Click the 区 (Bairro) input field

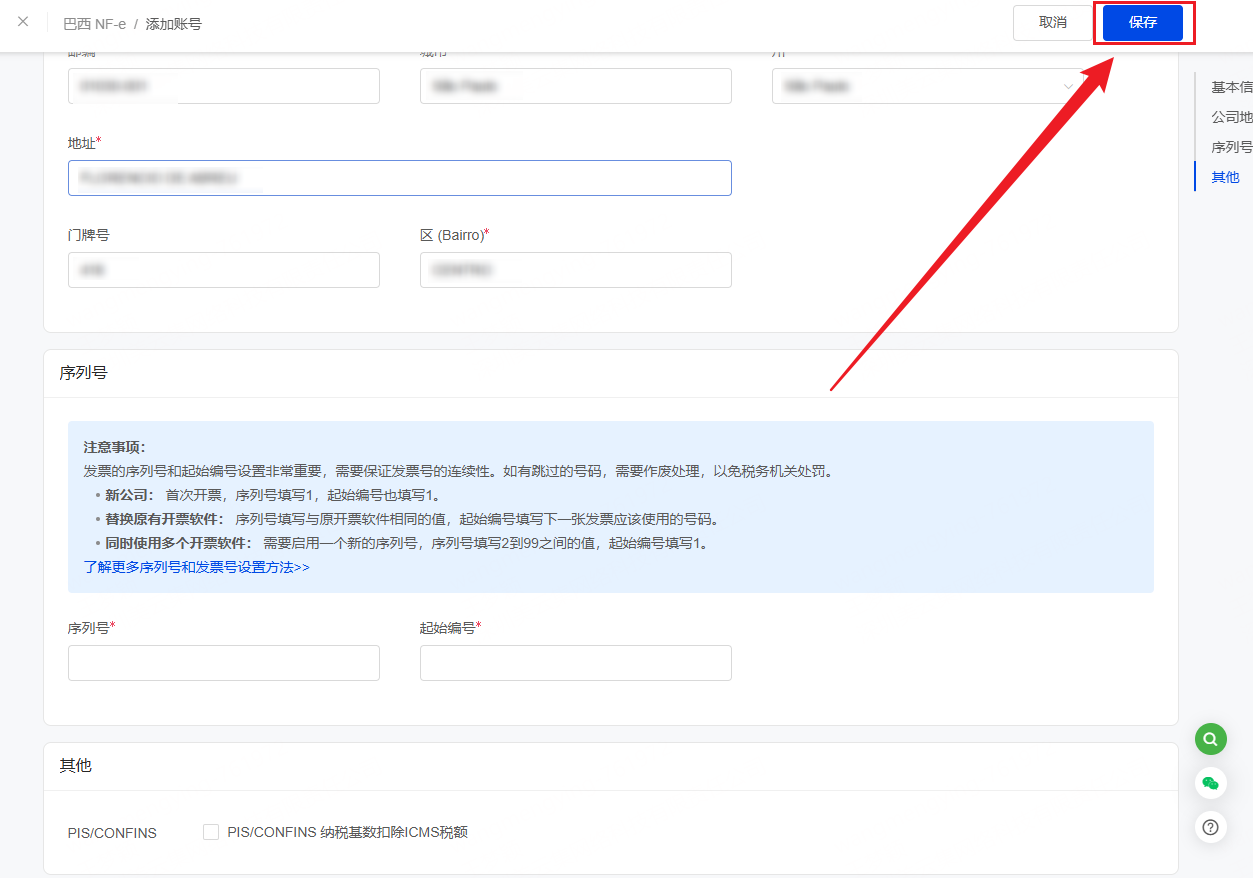576,270
